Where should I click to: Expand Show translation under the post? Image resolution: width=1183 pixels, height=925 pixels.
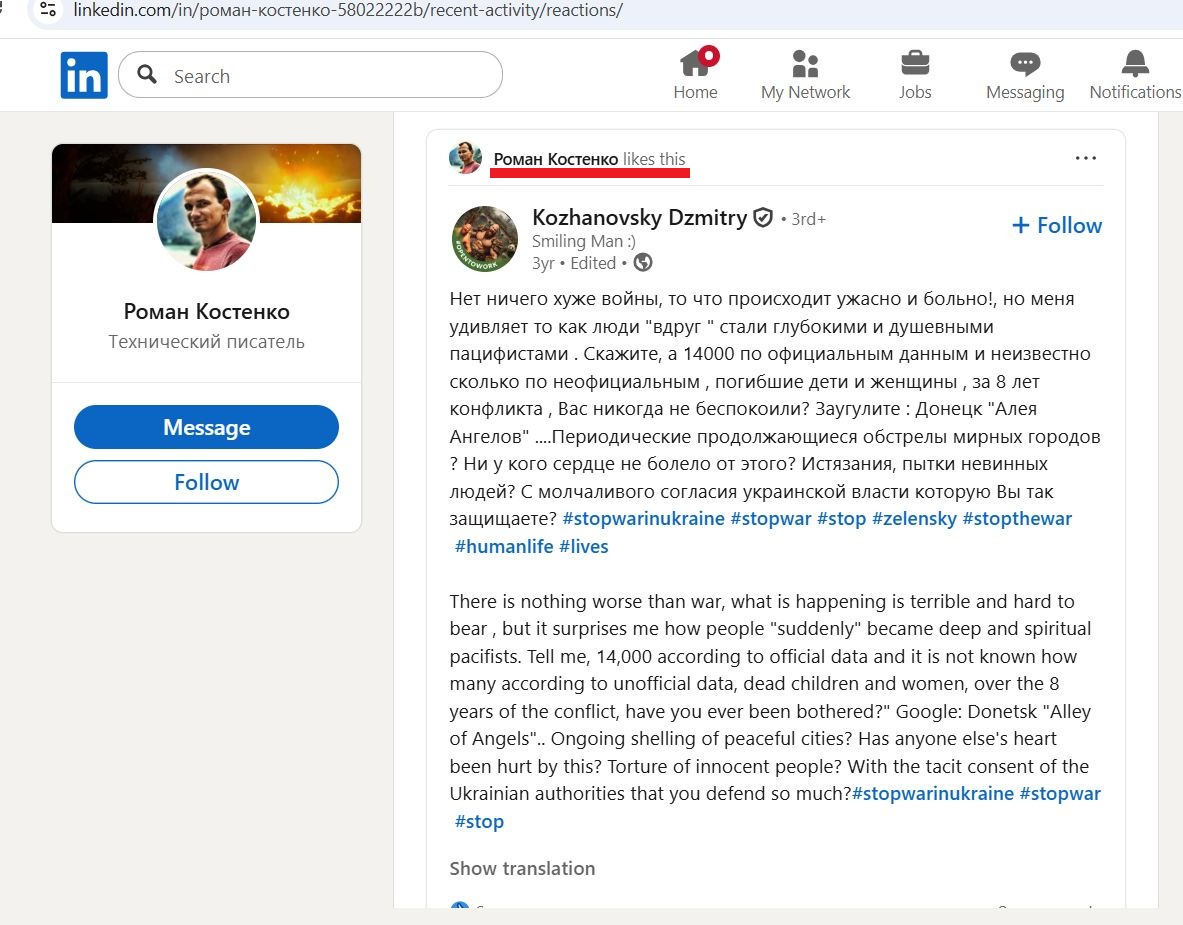tap(522, 868)
